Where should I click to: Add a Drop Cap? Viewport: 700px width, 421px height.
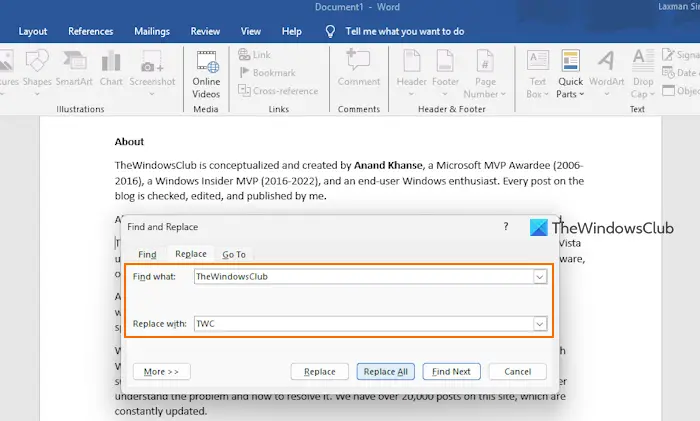pos(643,74)
